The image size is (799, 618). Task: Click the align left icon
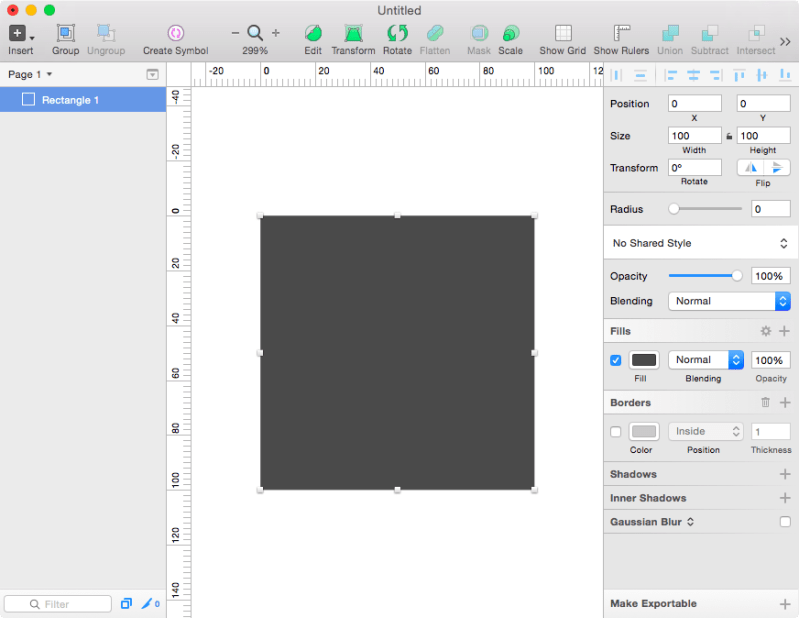pyautogui.click(x=671, y=75)
